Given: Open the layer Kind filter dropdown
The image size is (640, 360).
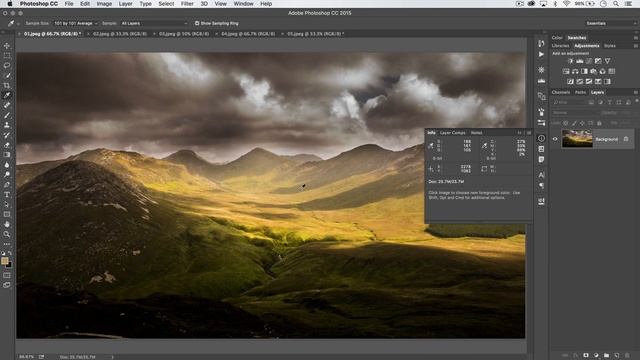Looking at the screenshot, I should (569, 102).
